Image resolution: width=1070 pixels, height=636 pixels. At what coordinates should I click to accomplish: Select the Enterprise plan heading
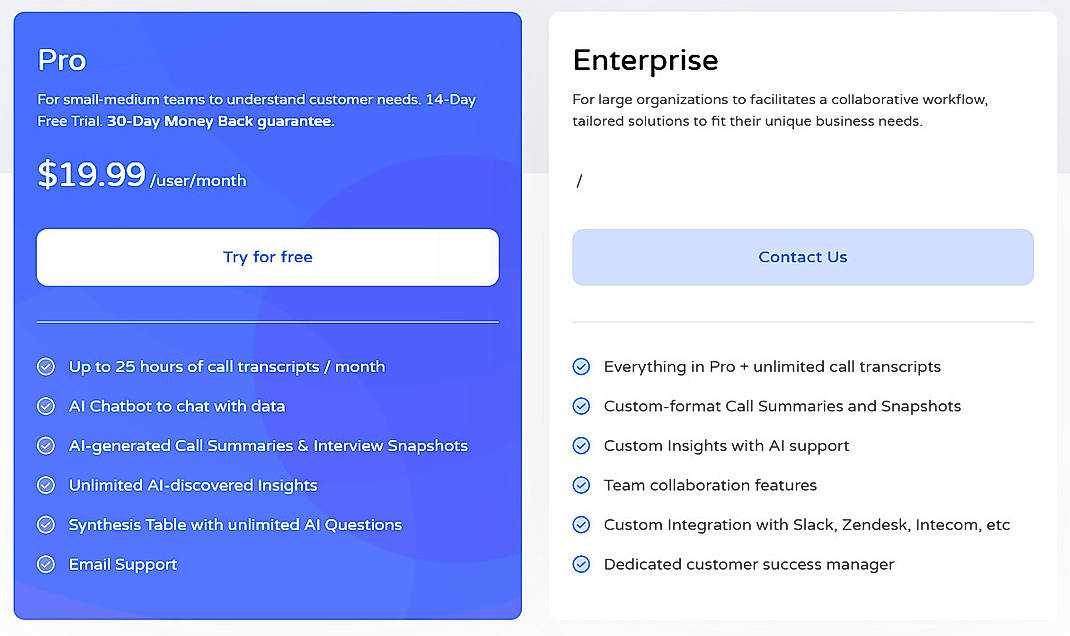[x=645, y=60]
